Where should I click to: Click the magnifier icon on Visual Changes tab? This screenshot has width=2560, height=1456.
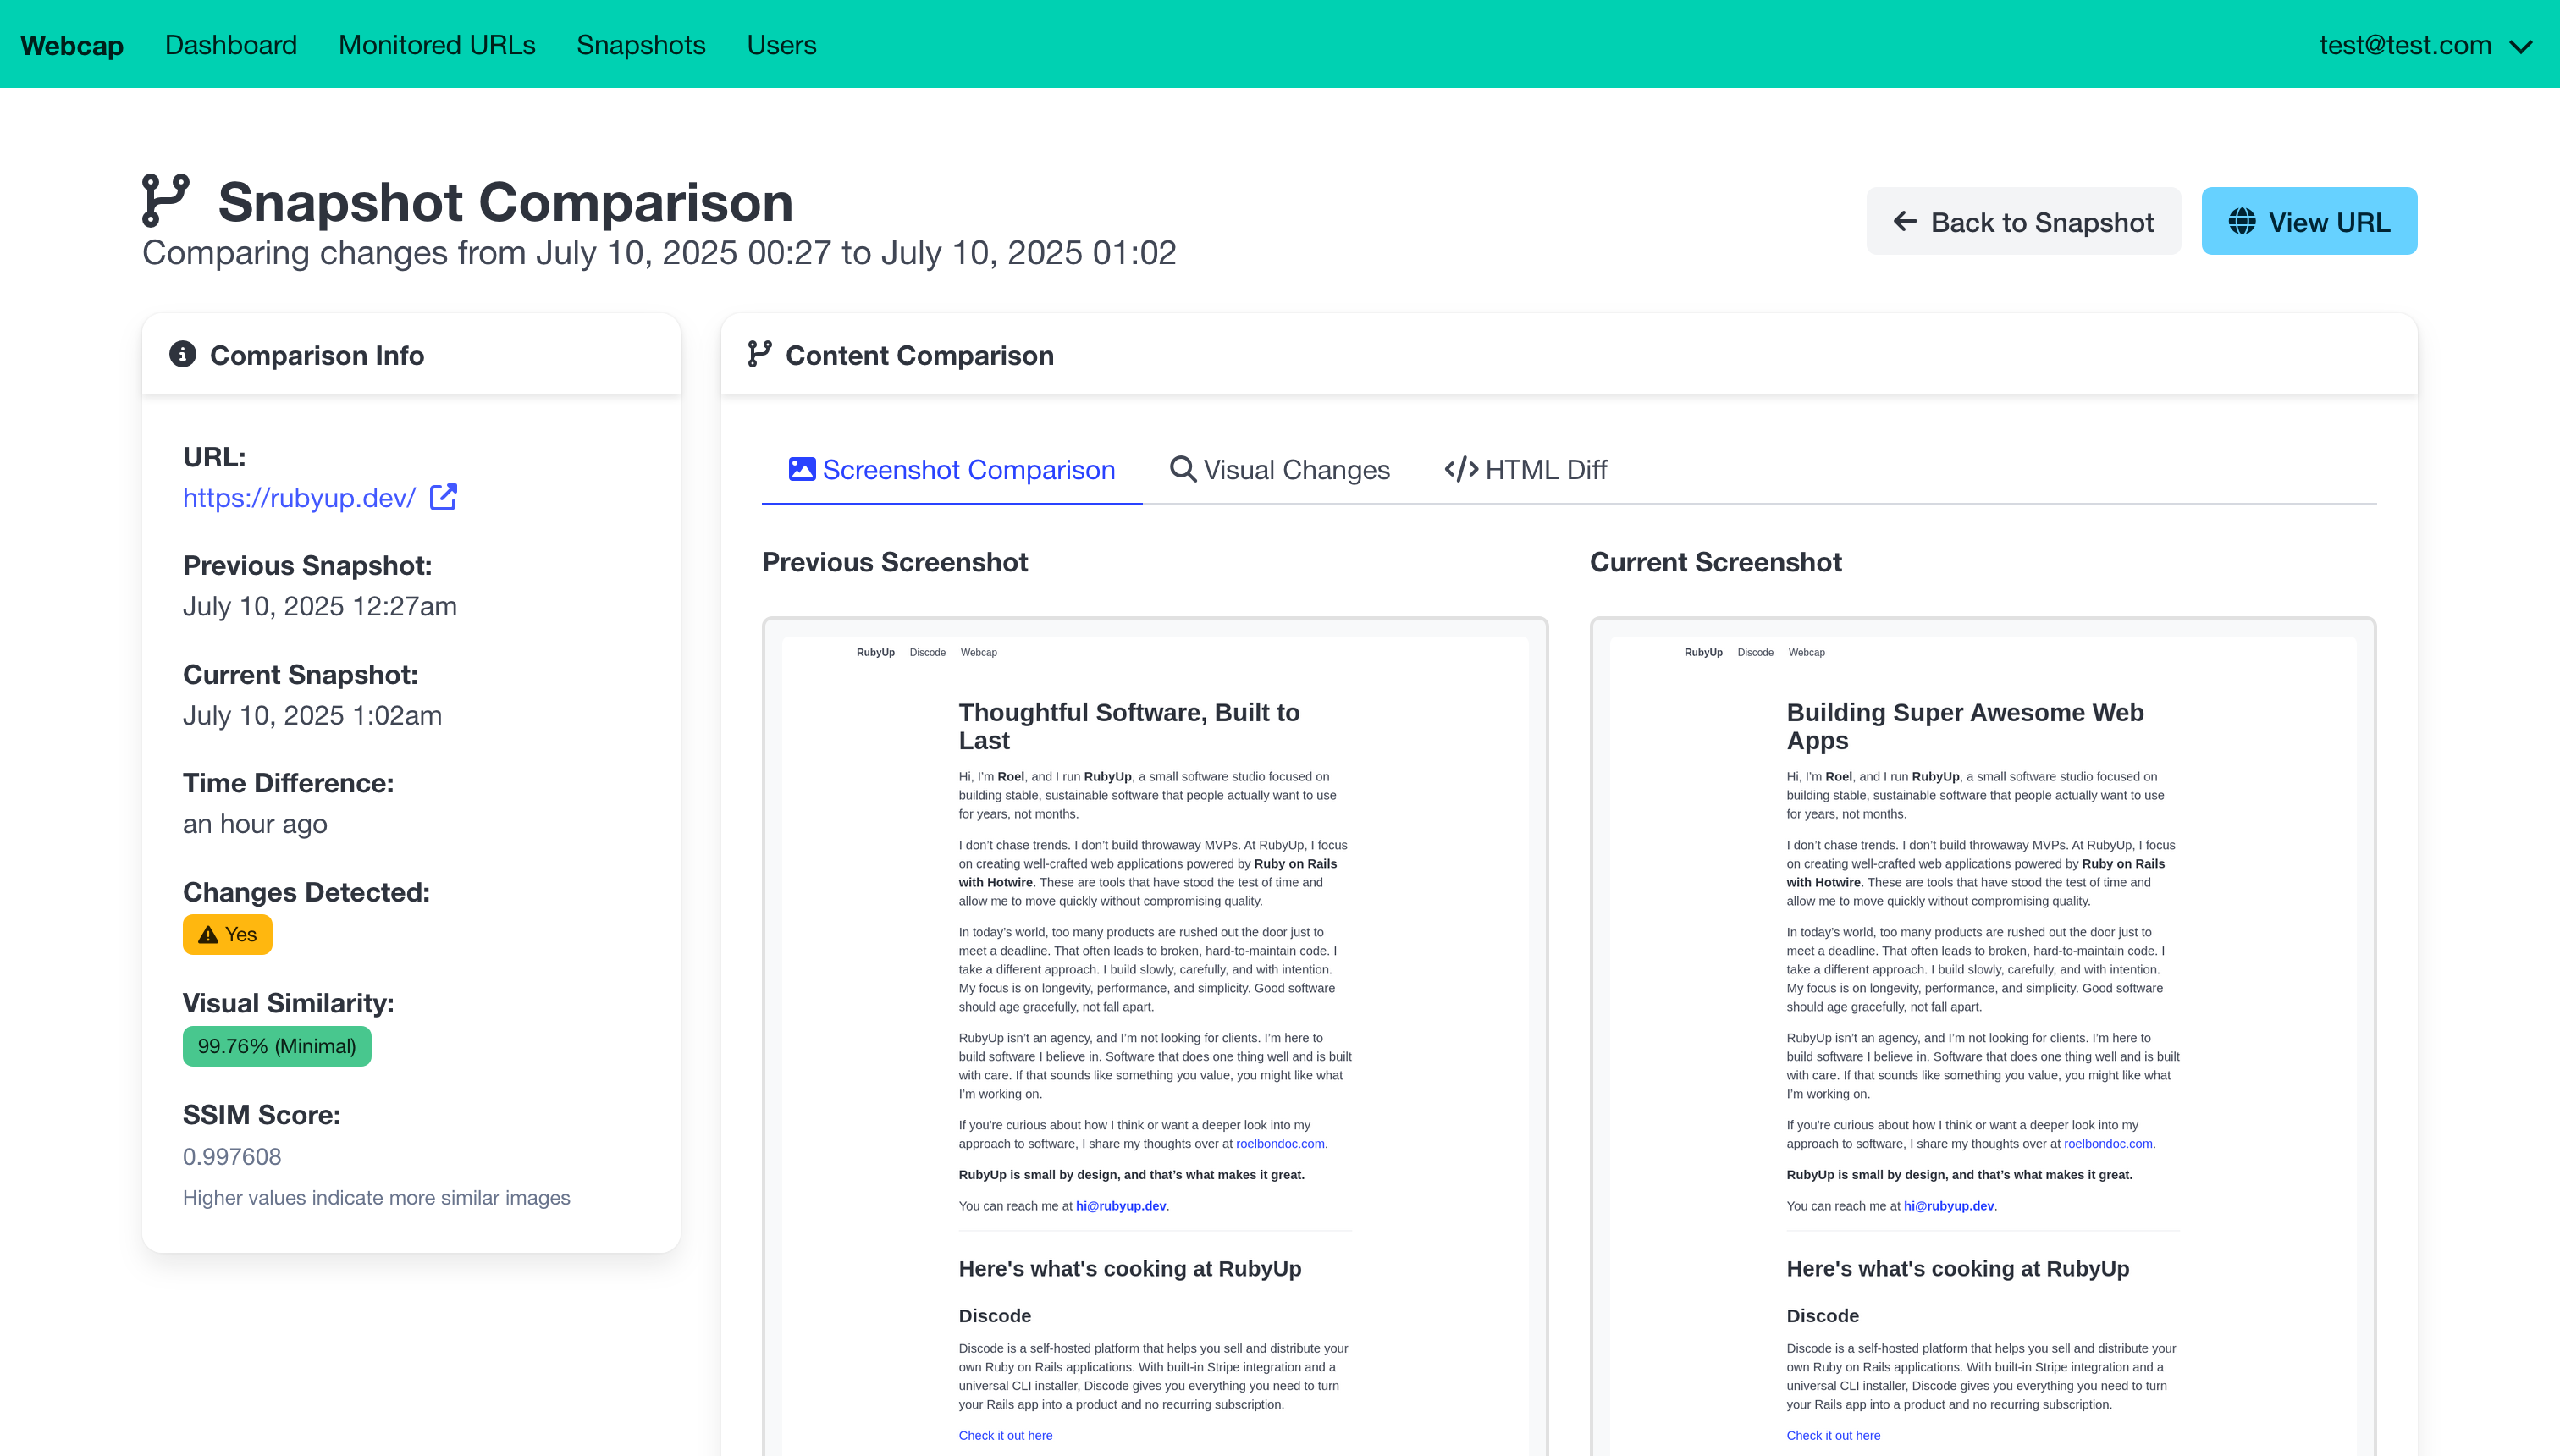(x=1183, y=468)
